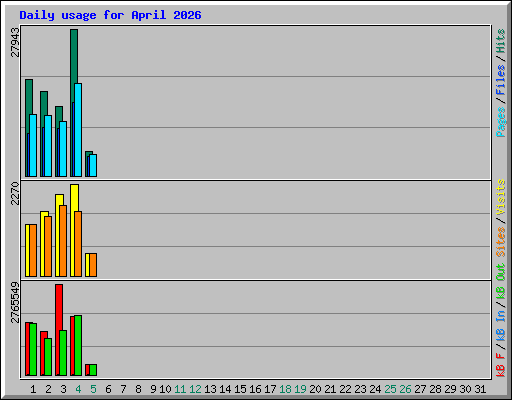Click the 'kB F' legend label
The image size is (512, 400).
tap(500, 365)
